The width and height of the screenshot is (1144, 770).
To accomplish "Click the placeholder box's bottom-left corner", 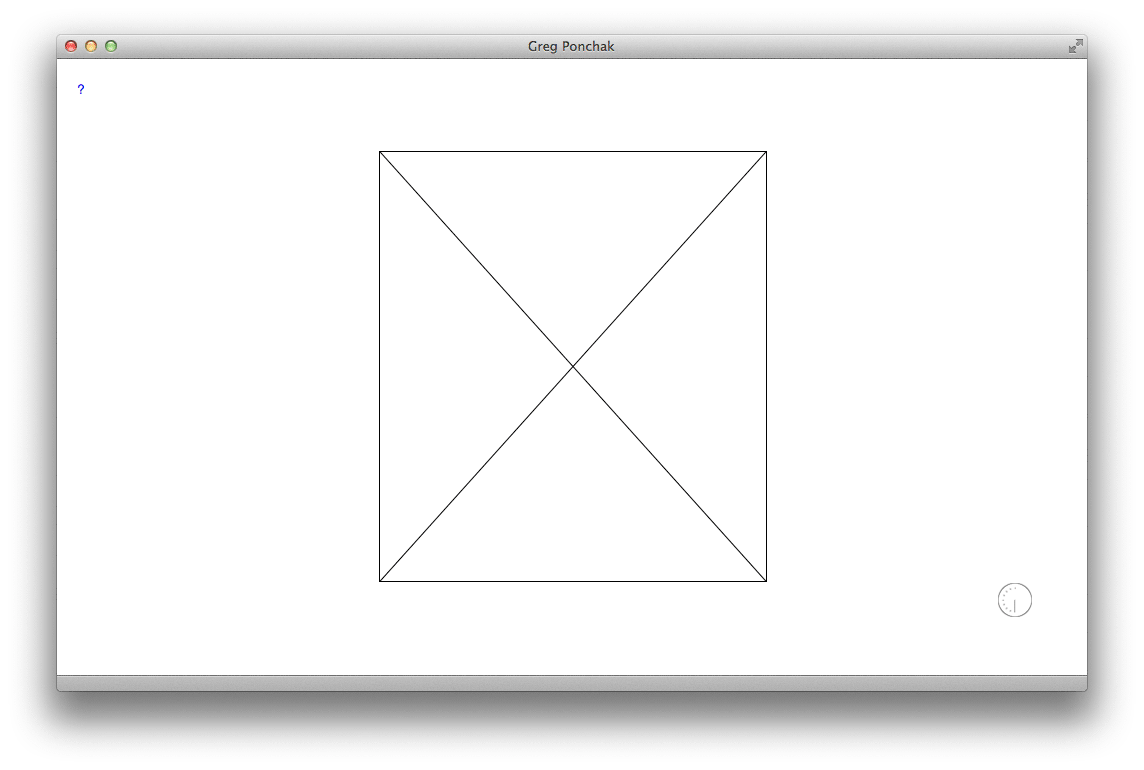I will [x=380, y=580].
